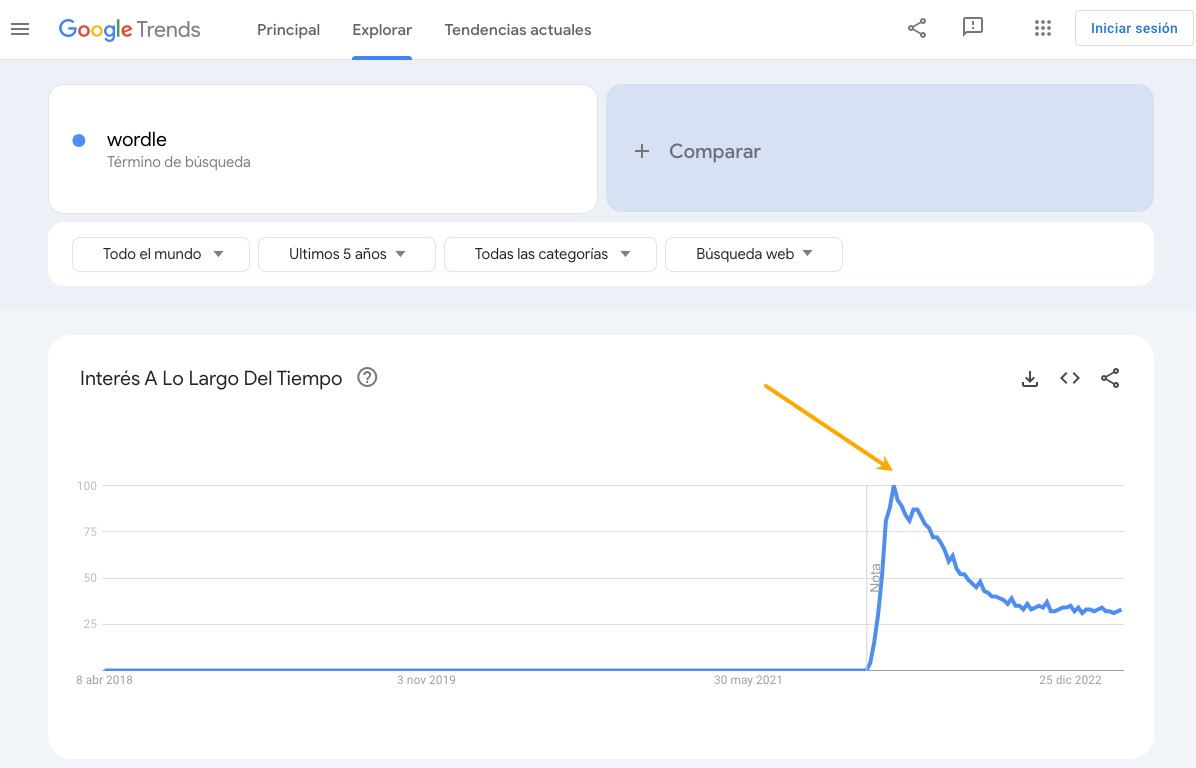Send feedback using the feedback icon
The height and width of the screenshot is (768, 1196).
tap(973, 28)
